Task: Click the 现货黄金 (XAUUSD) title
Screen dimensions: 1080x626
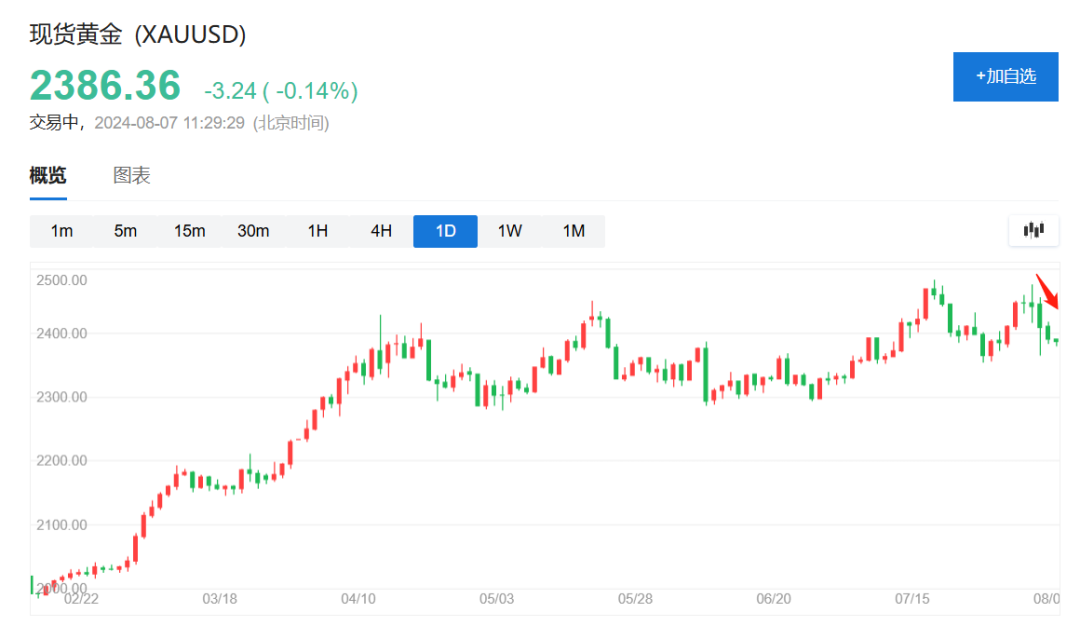Action: 138,35
